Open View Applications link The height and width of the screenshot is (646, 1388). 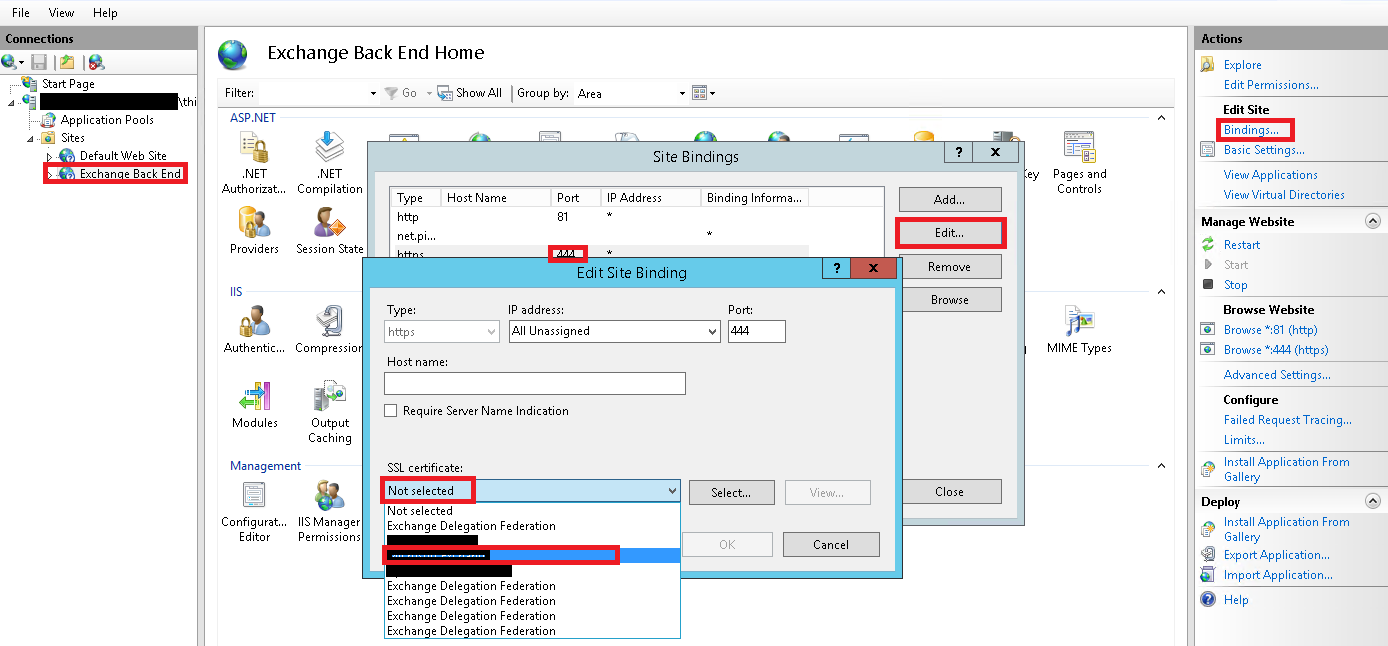click(1270, 175)
